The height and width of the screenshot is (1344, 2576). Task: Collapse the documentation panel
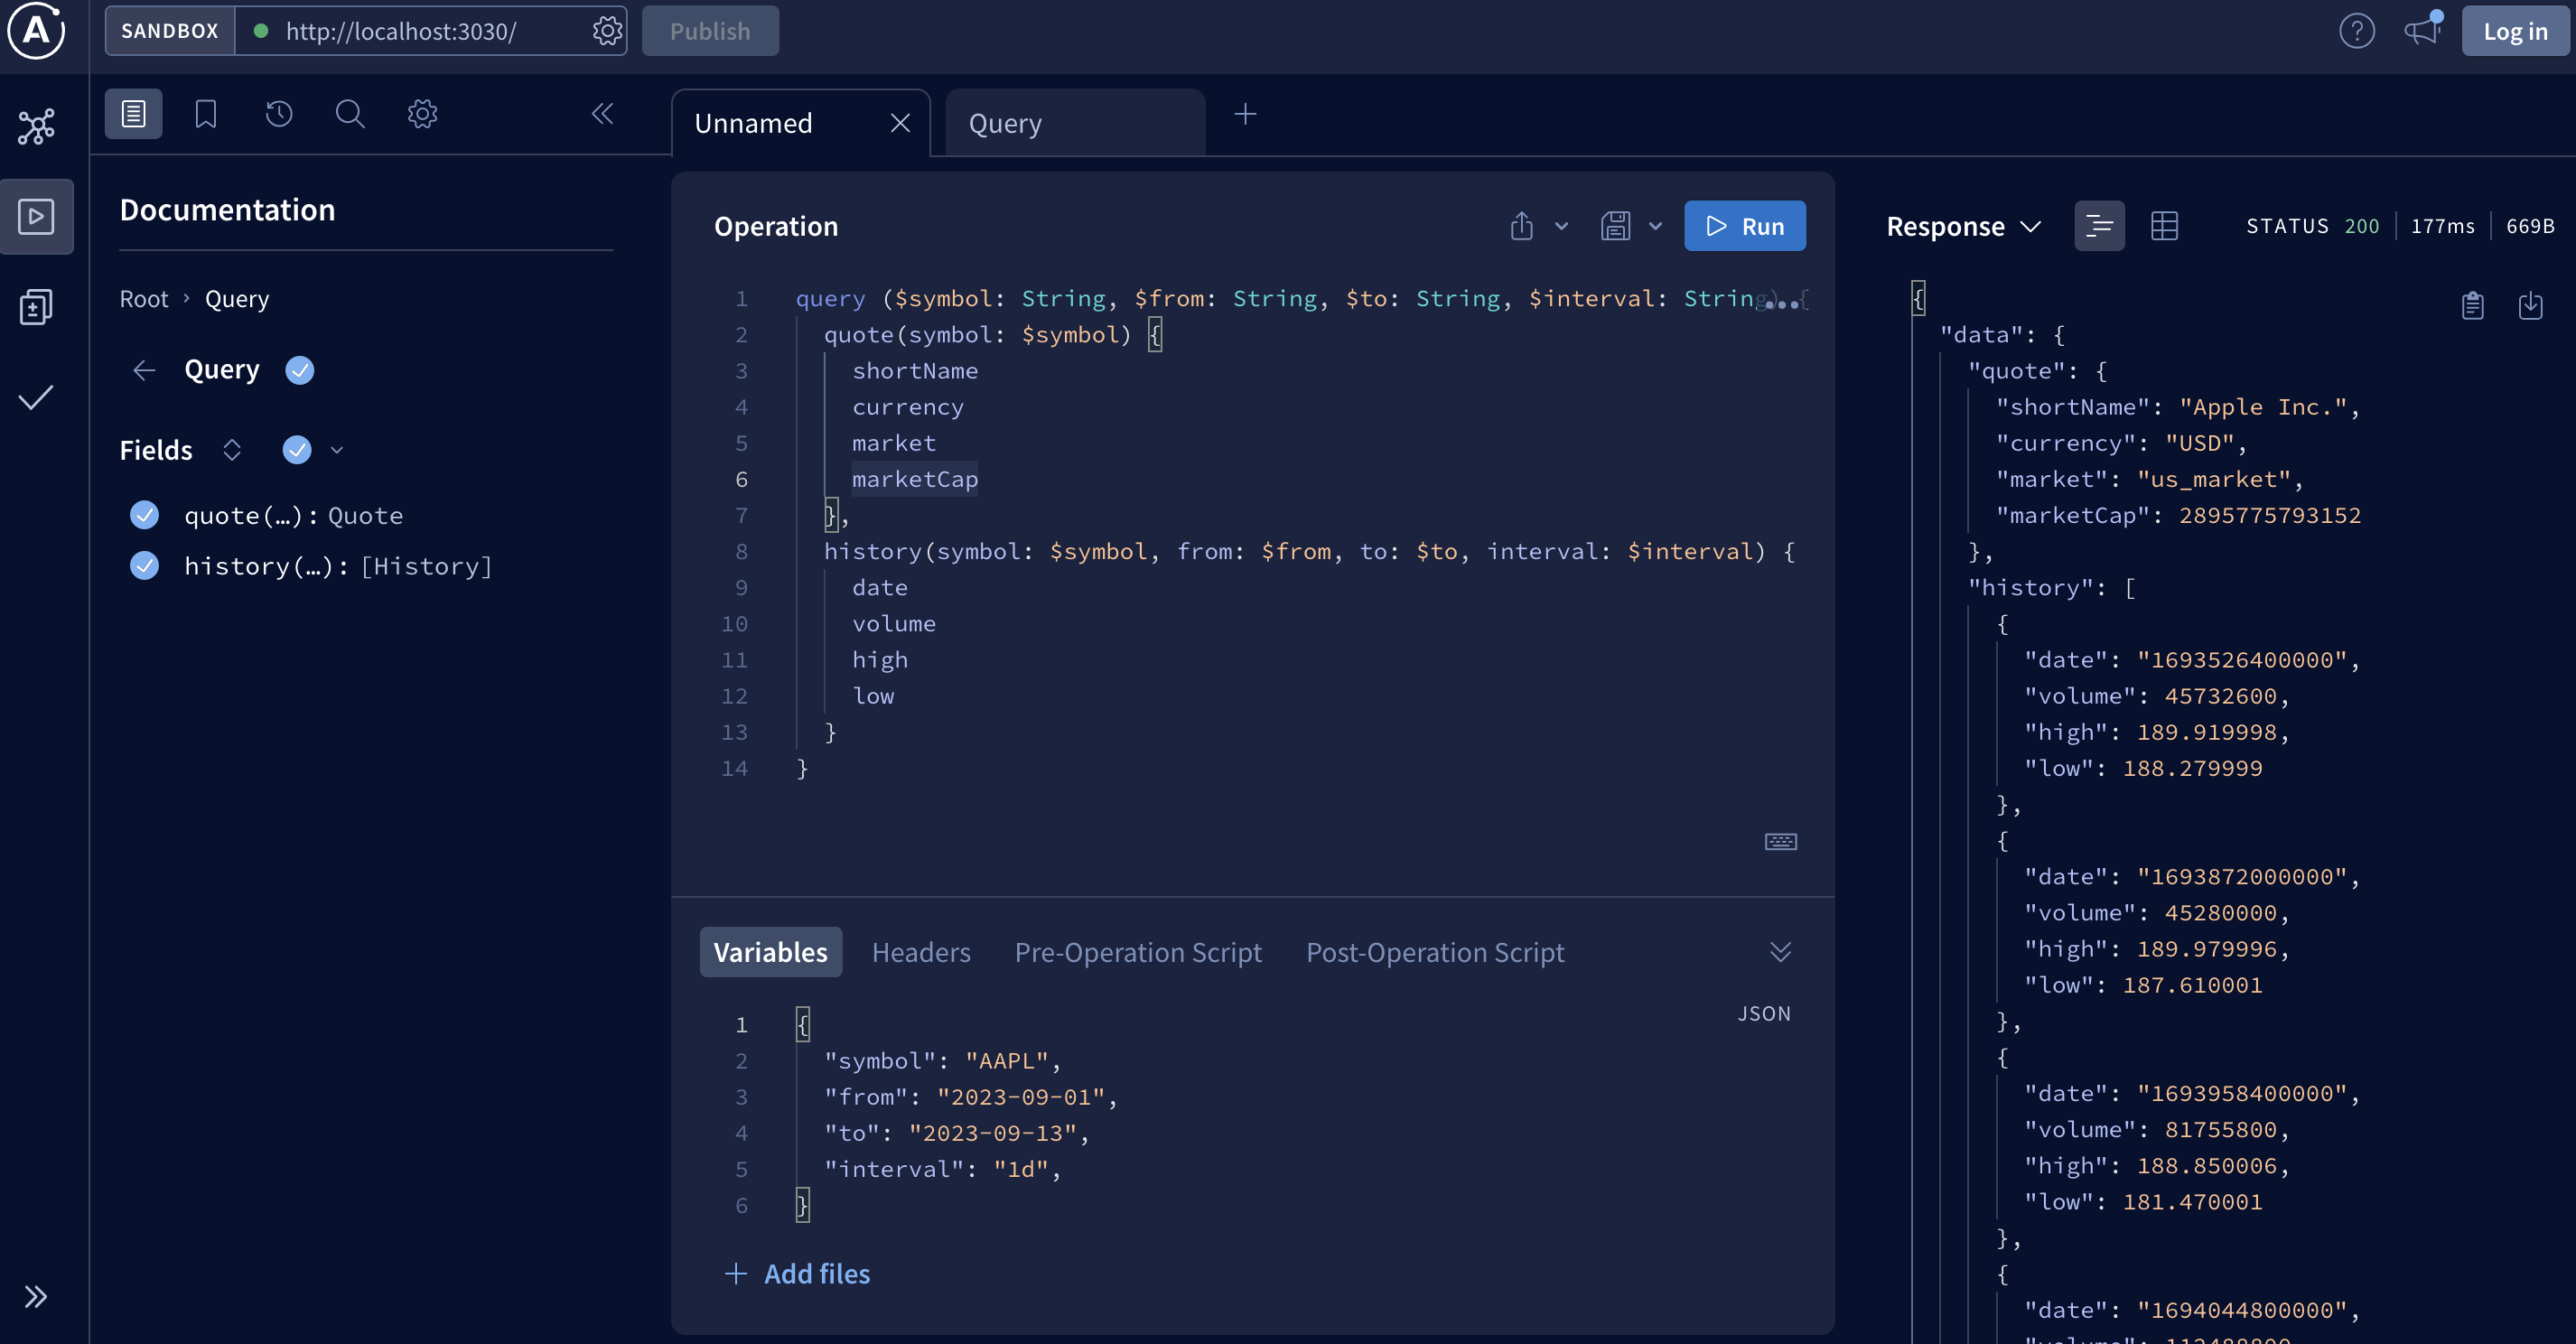[x=602, y=114]
